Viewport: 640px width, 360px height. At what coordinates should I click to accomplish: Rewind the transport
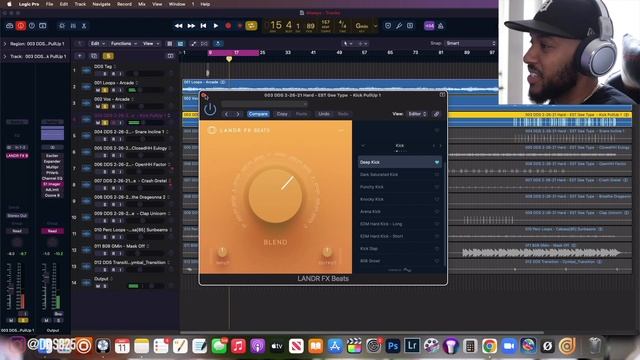(x=178, y=26)
